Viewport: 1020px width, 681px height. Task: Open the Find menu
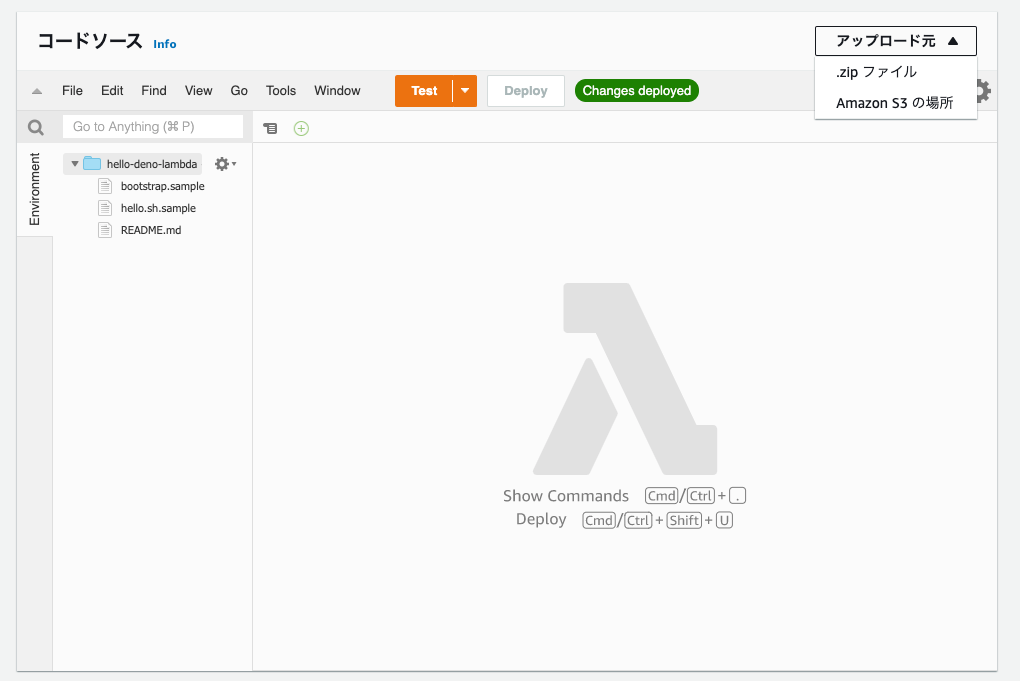click(154, 90)
